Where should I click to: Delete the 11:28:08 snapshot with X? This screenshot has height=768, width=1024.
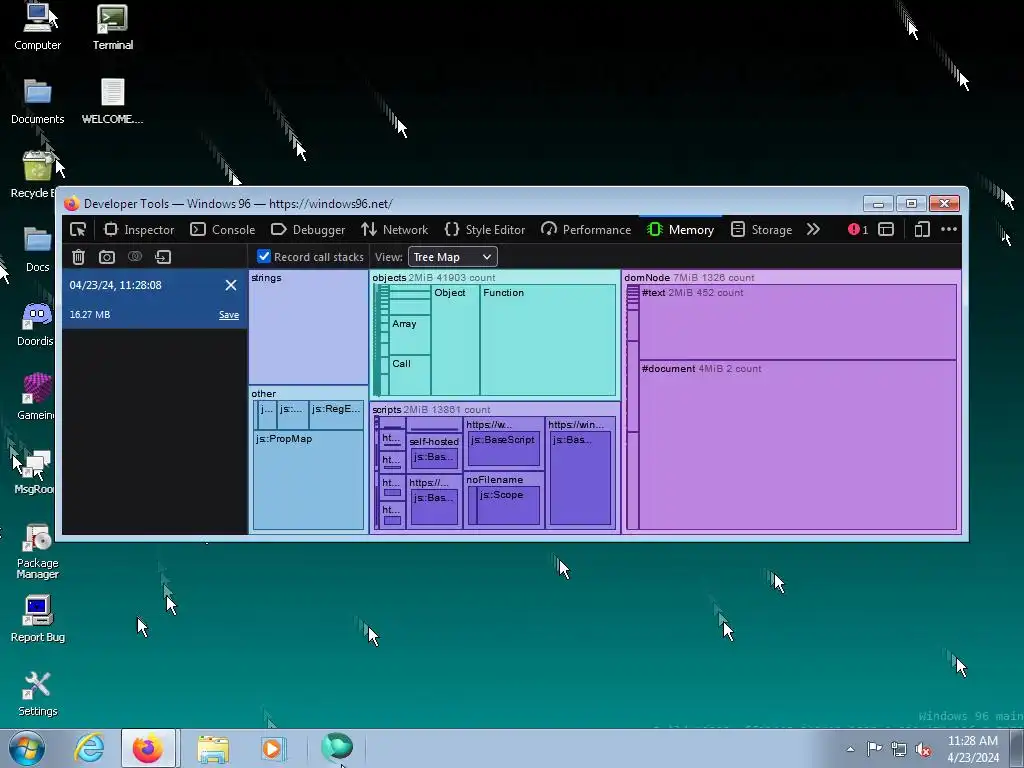[231, 285]
